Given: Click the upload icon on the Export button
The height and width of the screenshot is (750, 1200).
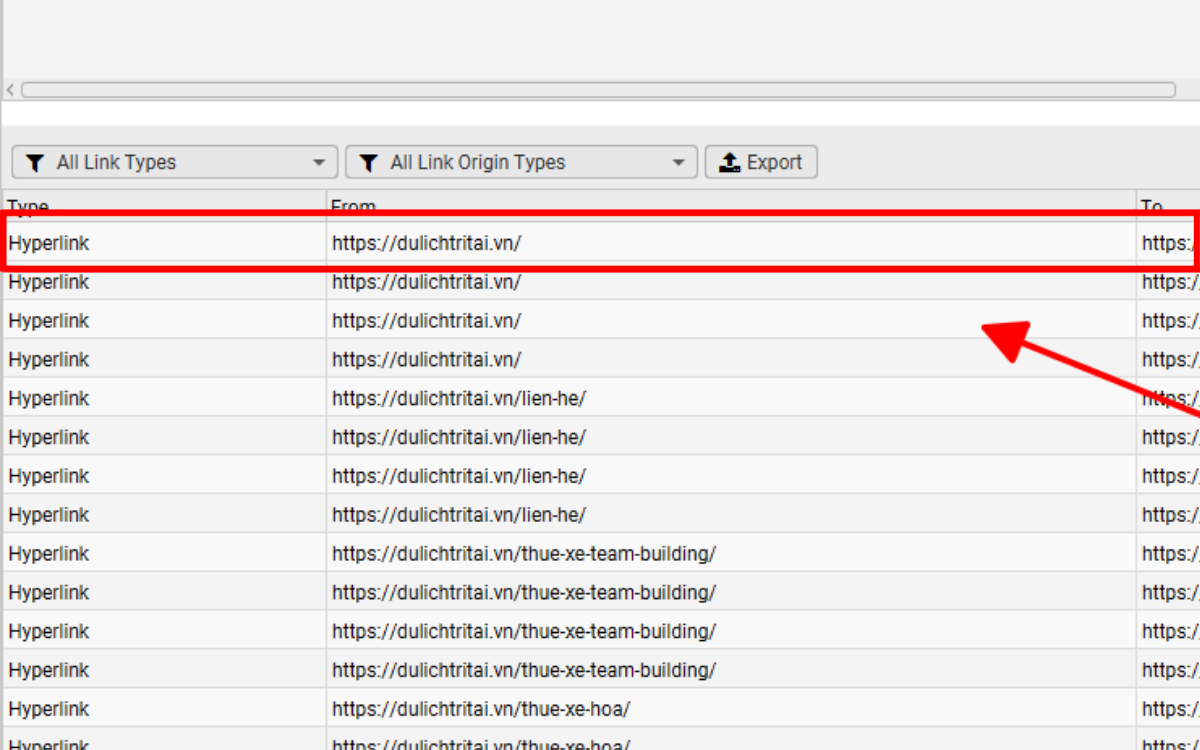Looking at the screenshot, I should click(x=729, y=162).
